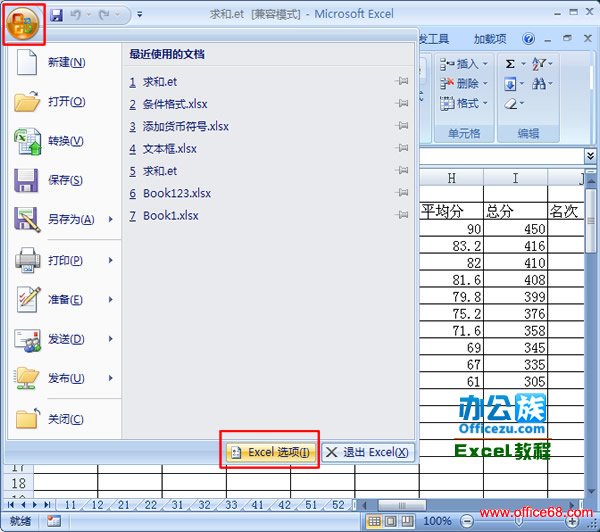
Task: Pin 文本框.xlsx to the recent list
Action: pos(401,148)
